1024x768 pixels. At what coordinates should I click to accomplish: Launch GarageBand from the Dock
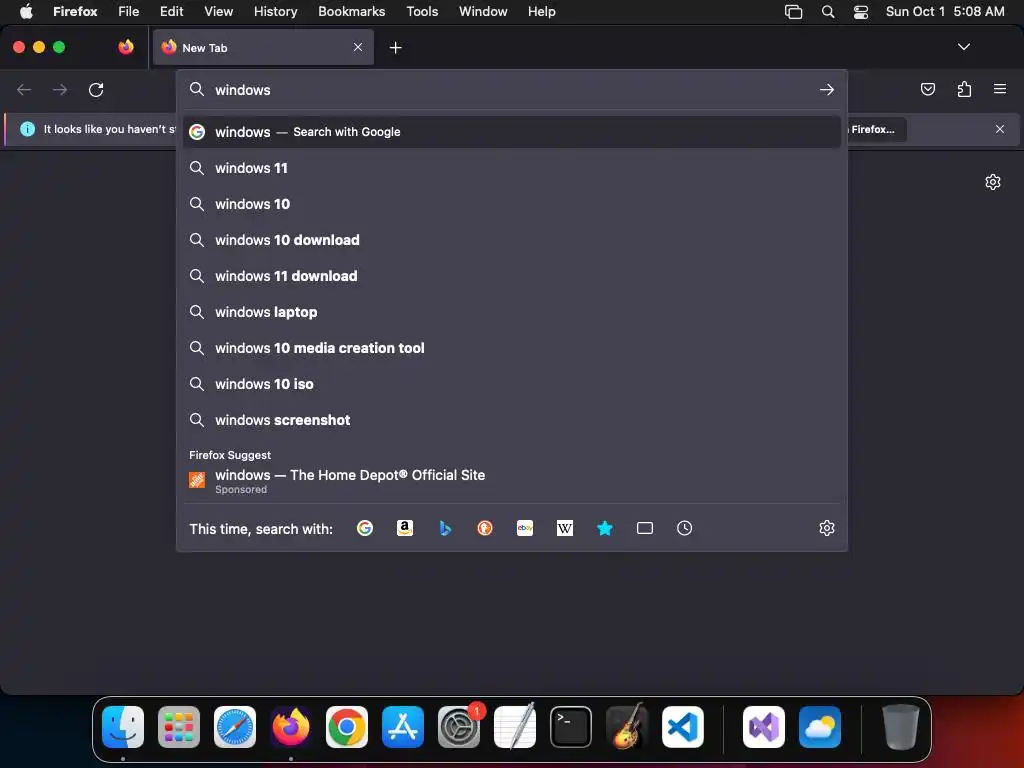click(x=626, y=726)
